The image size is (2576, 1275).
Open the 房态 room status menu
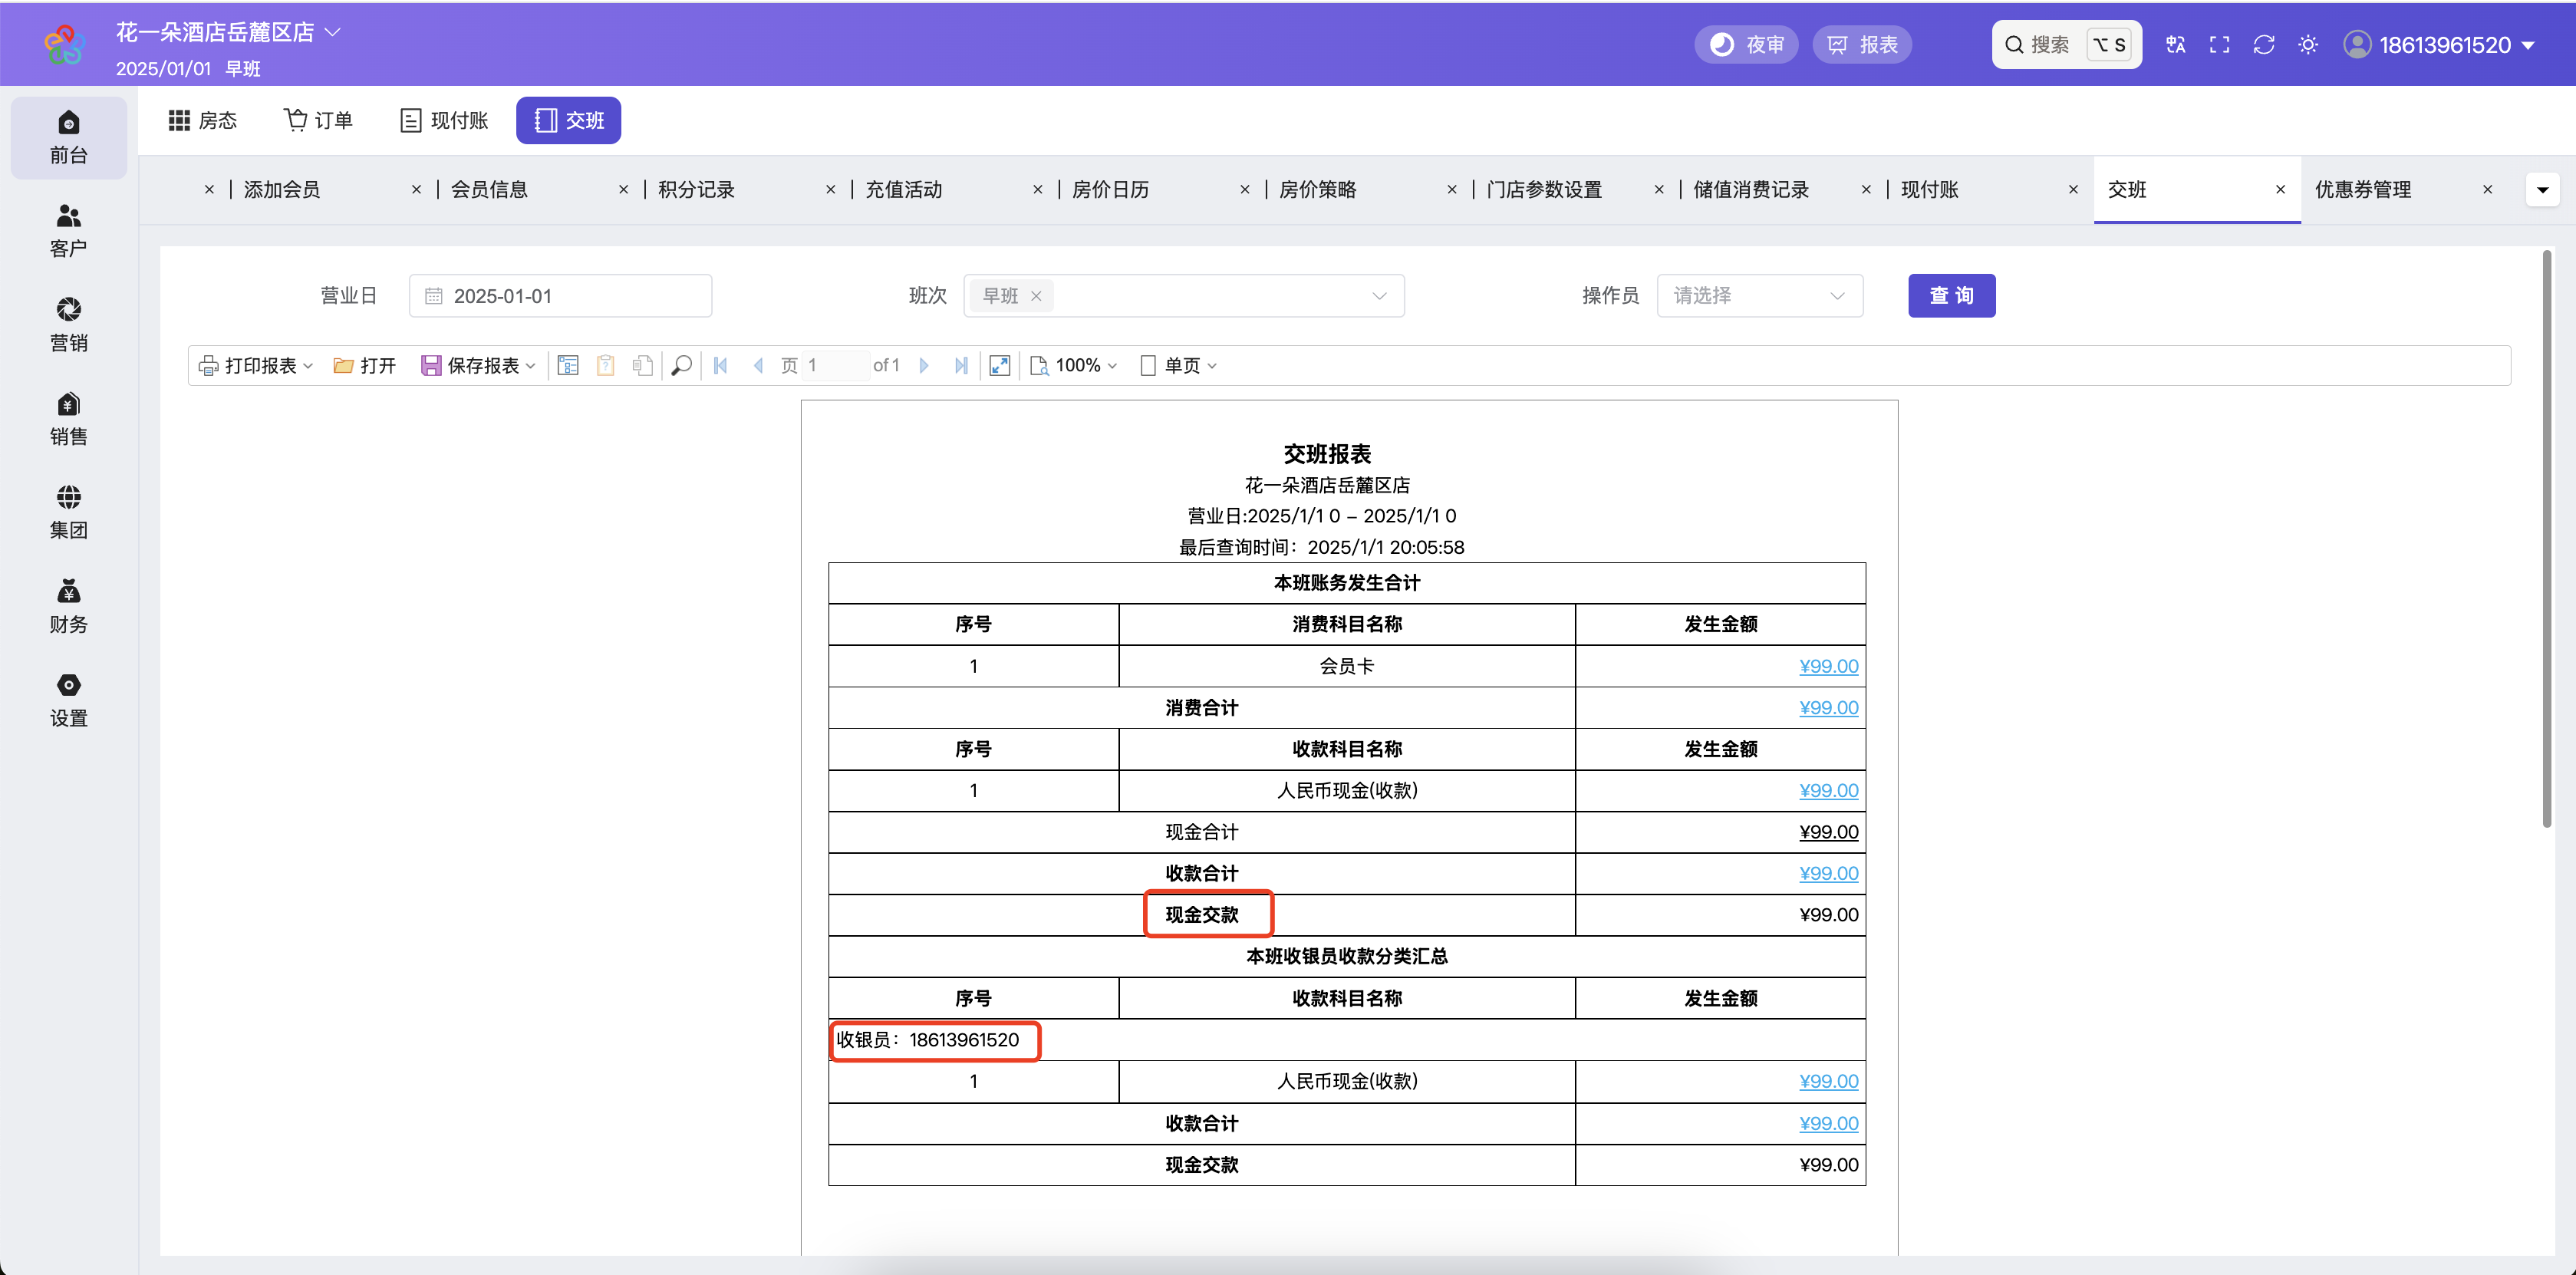point(203,121)
